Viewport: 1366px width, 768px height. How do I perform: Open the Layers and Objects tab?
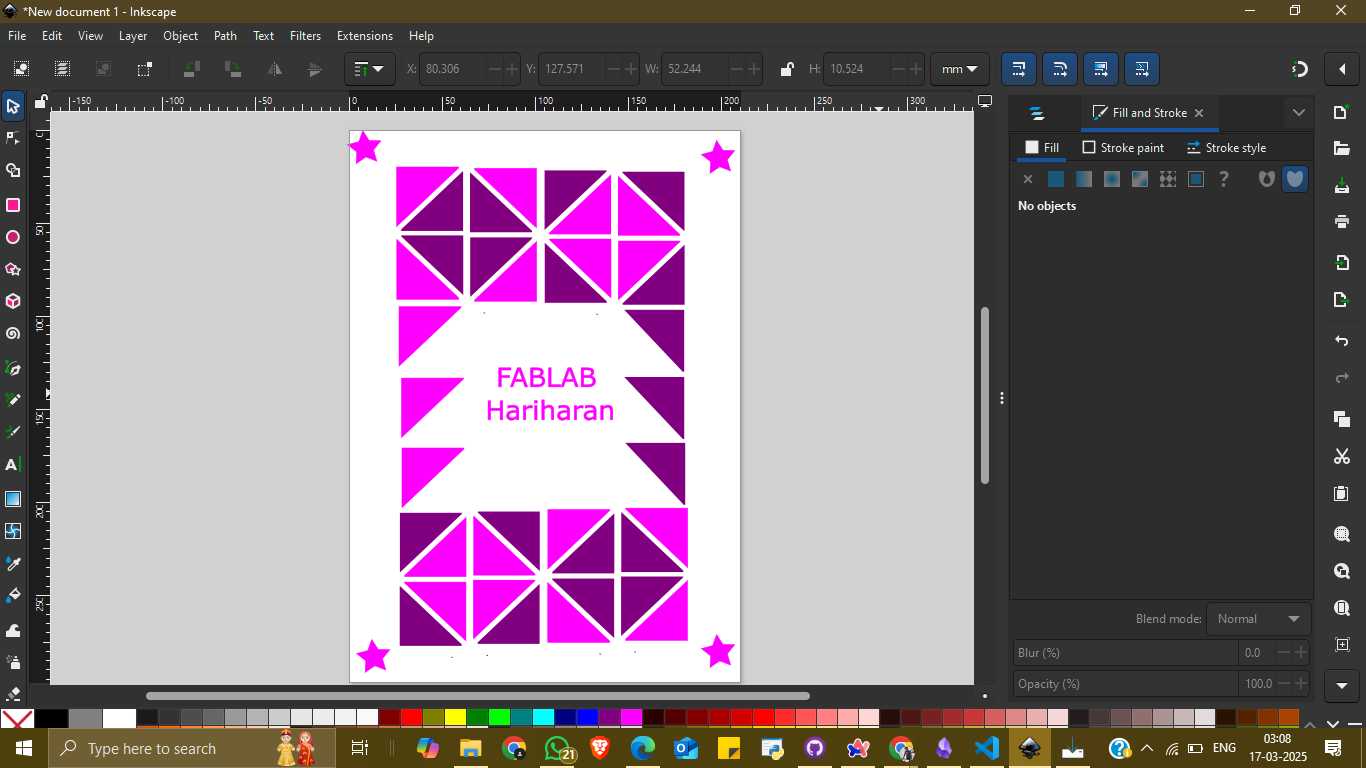tap(1037, 114)
